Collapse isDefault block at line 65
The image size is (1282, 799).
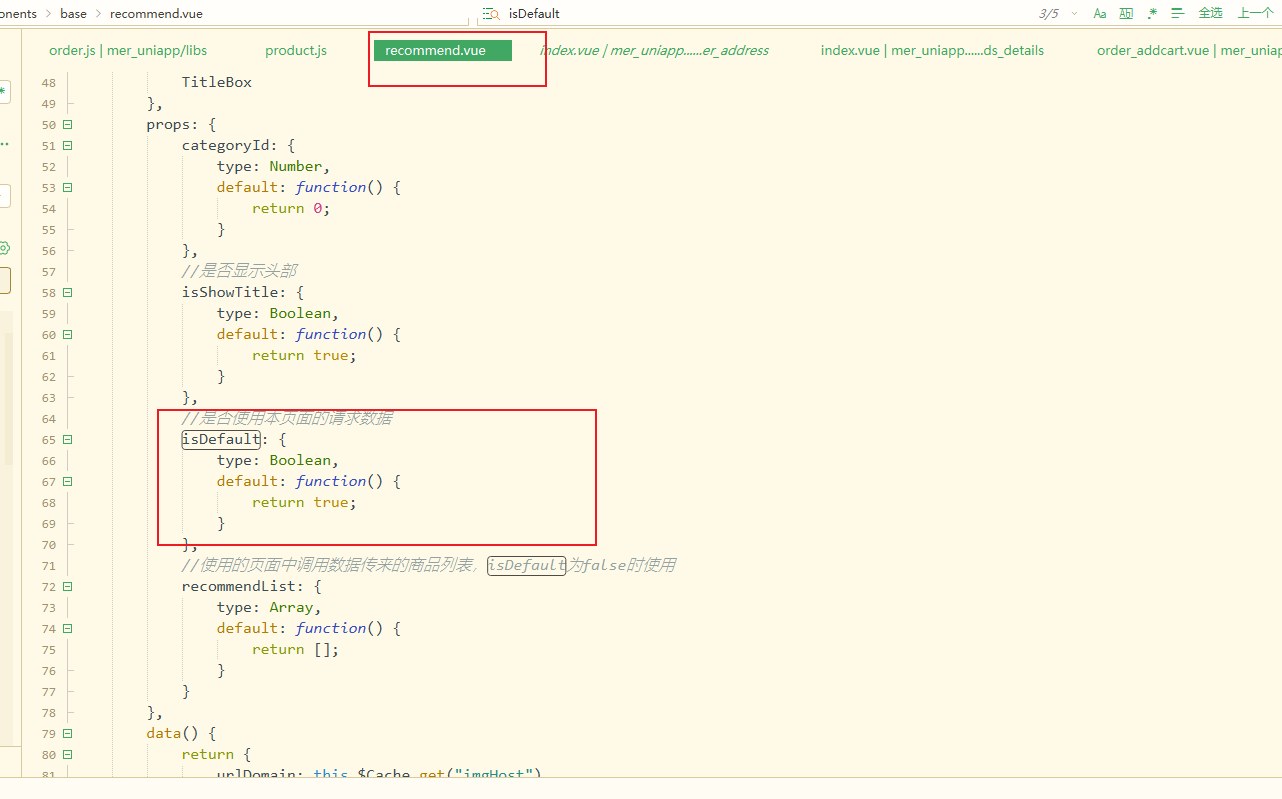click(x=68, y=440)
